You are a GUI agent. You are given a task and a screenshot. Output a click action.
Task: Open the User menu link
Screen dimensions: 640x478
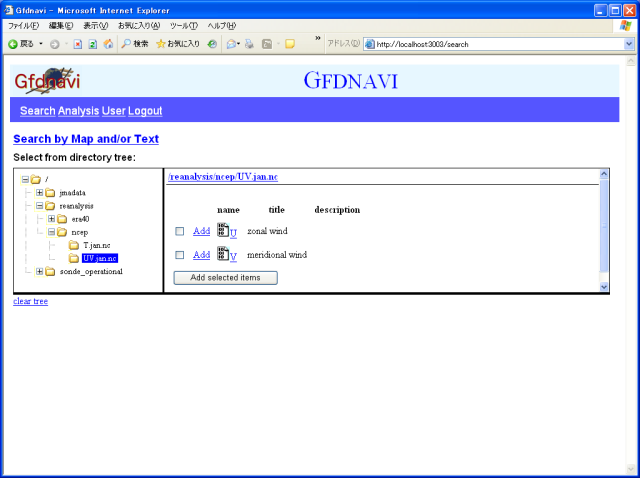[113, 111]
